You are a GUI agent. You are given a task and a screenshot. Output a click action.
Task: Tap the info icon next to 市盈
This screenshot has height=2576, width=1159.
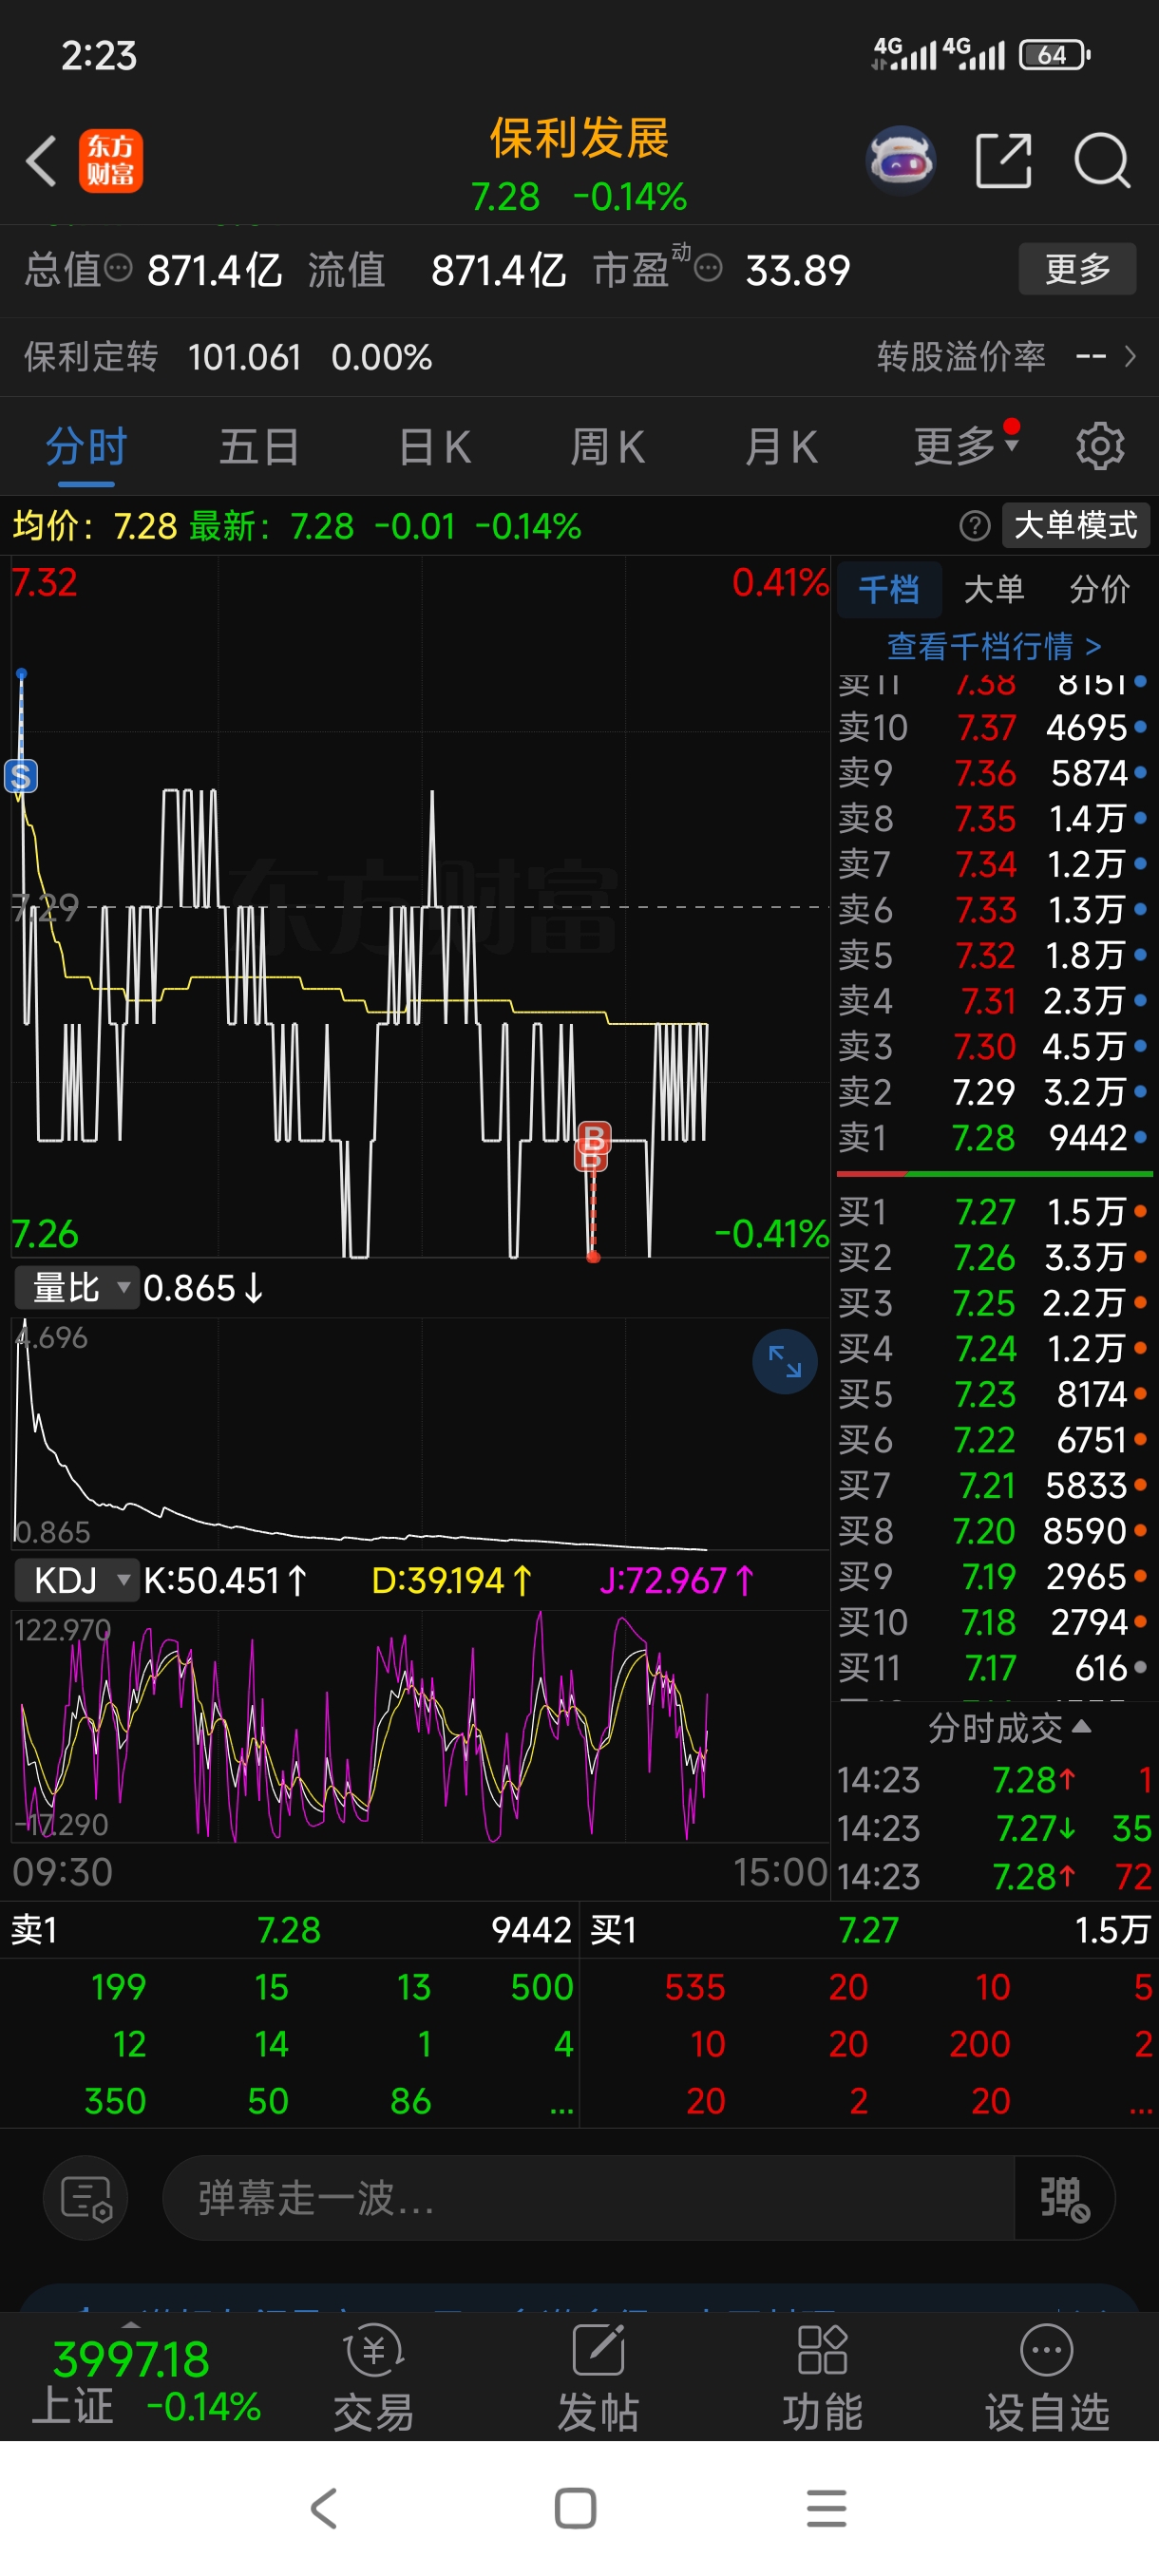(x=708, y=268)
